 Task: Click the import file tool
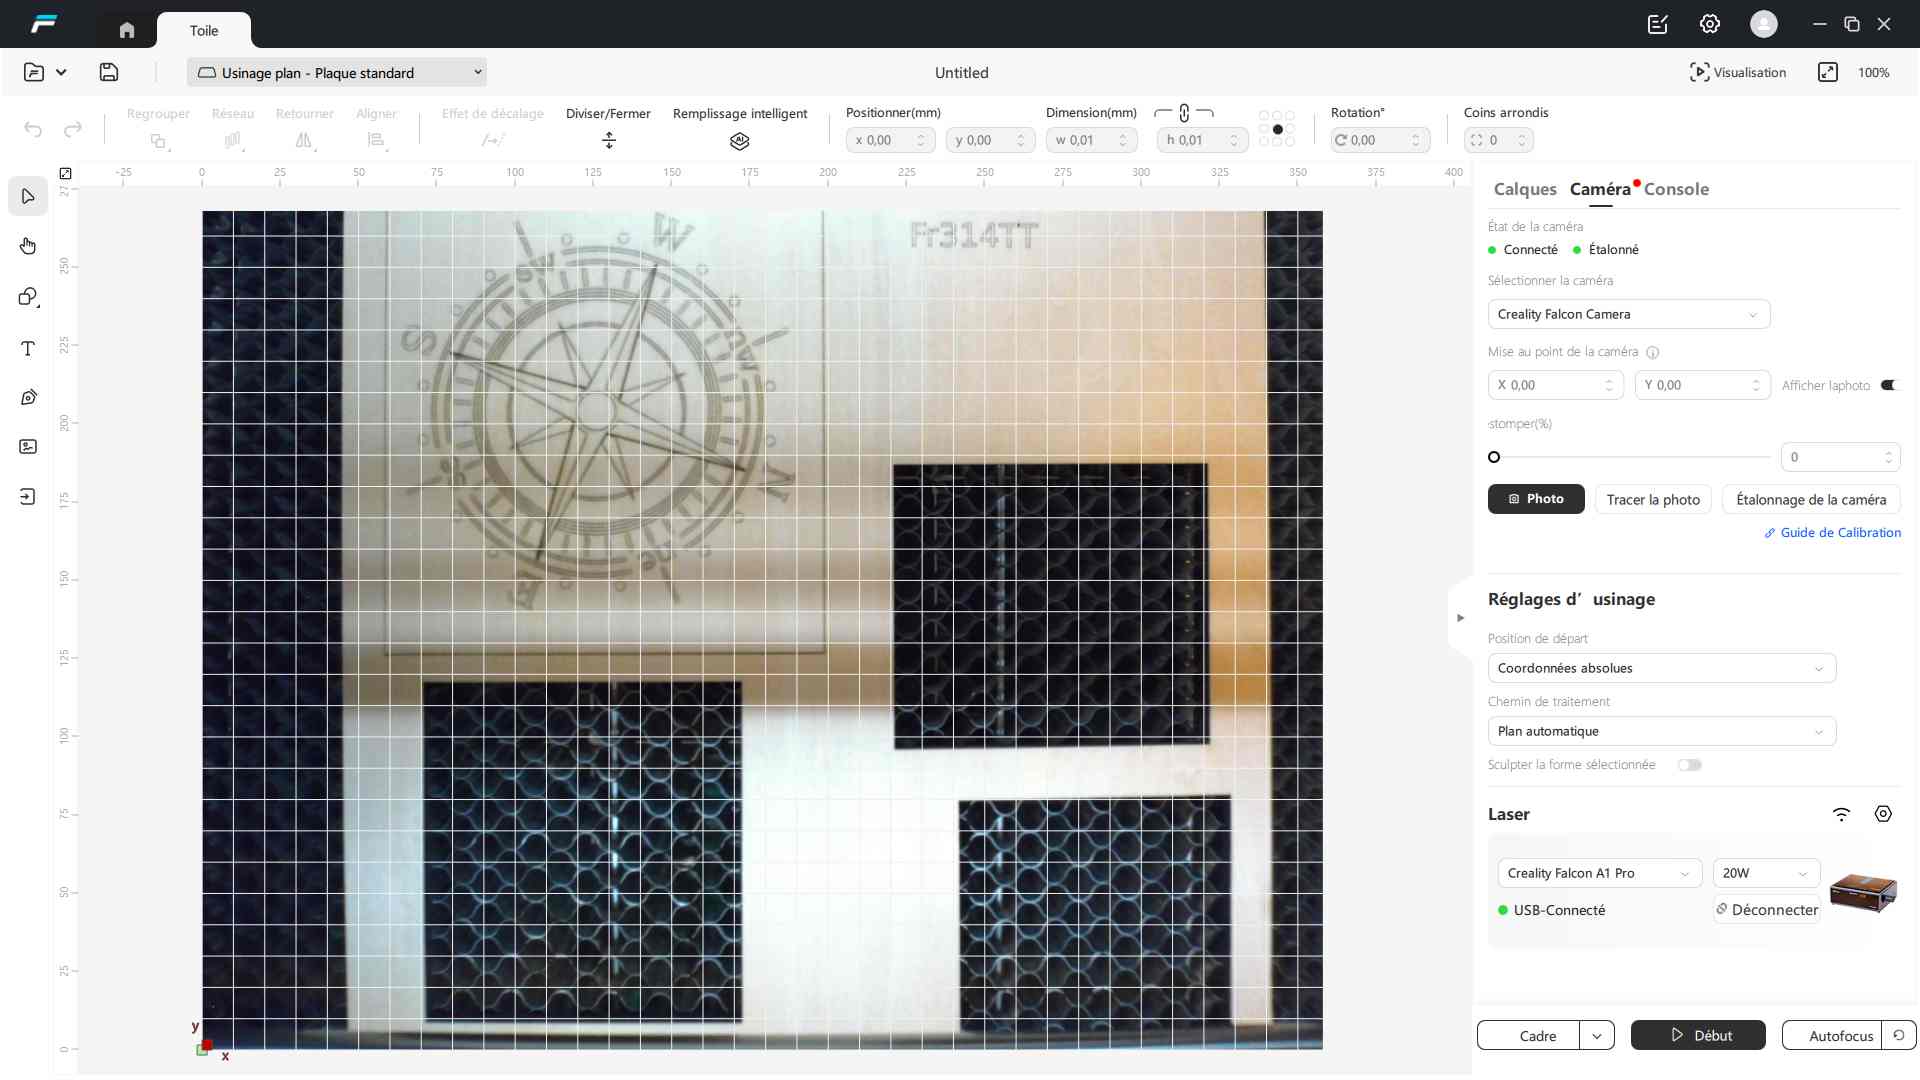tap(28, 497)
